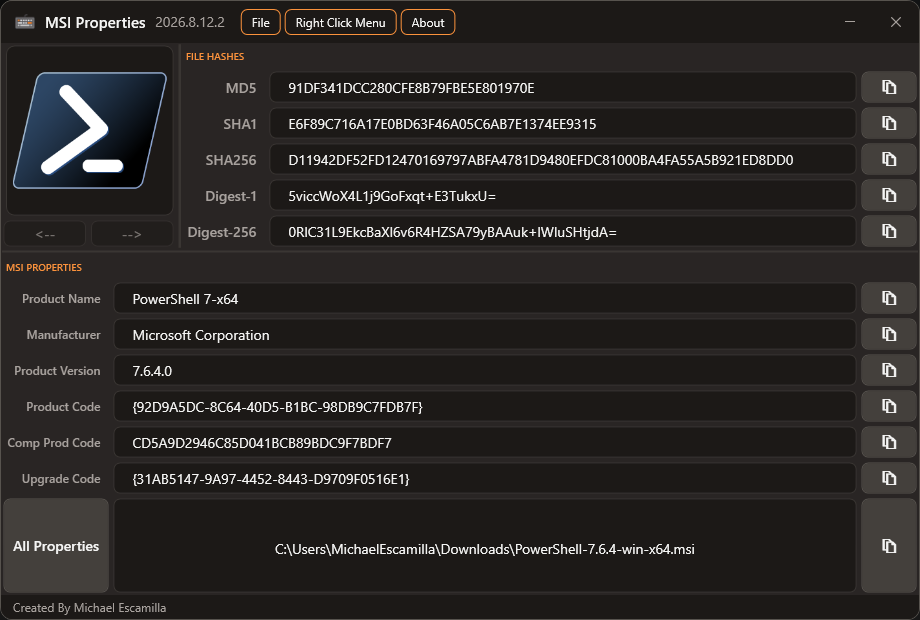The image size is (920, 620).
Task: Click the Product Code GUID field
Action: tap(485, 406)
